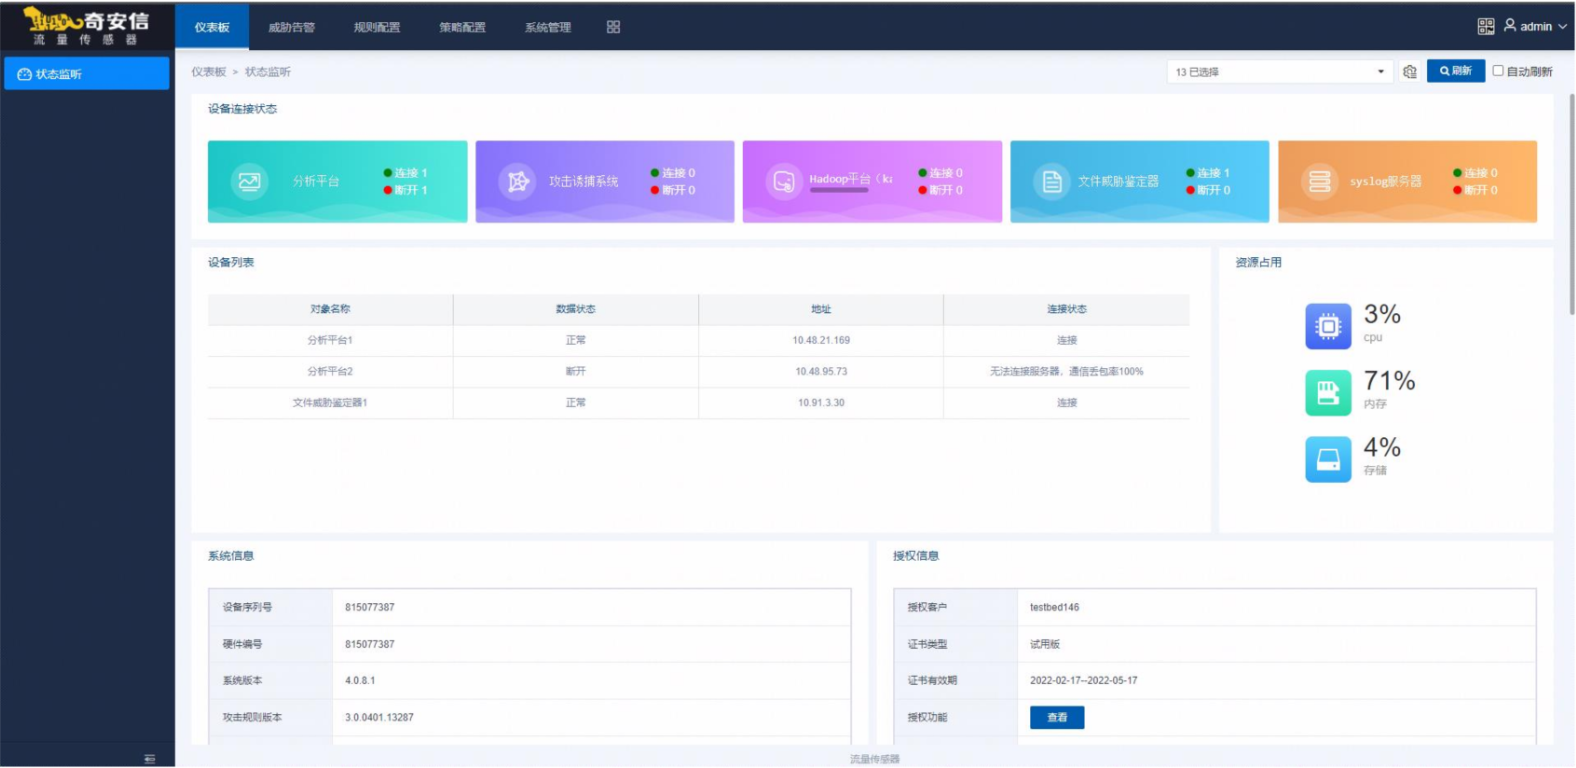This screenshot has height=768, width=1576.
Task: Expand the 13 已选择 dropdown
Action: pos(1280,72)
